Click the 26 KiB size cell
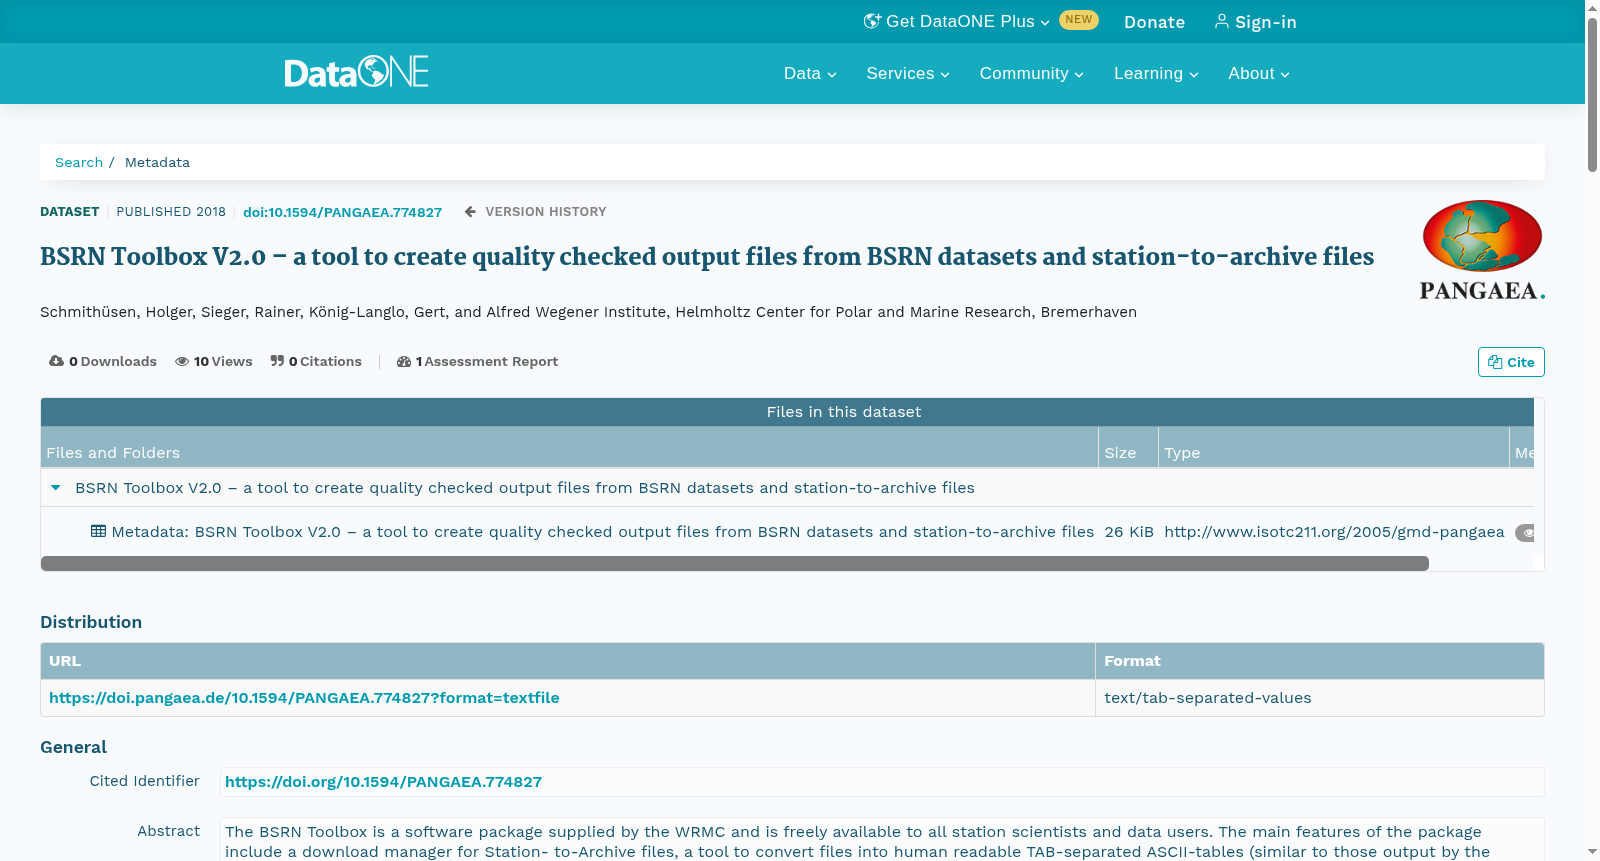The width and height of the screenshot is (1600, 861). tap(1129, 532)
